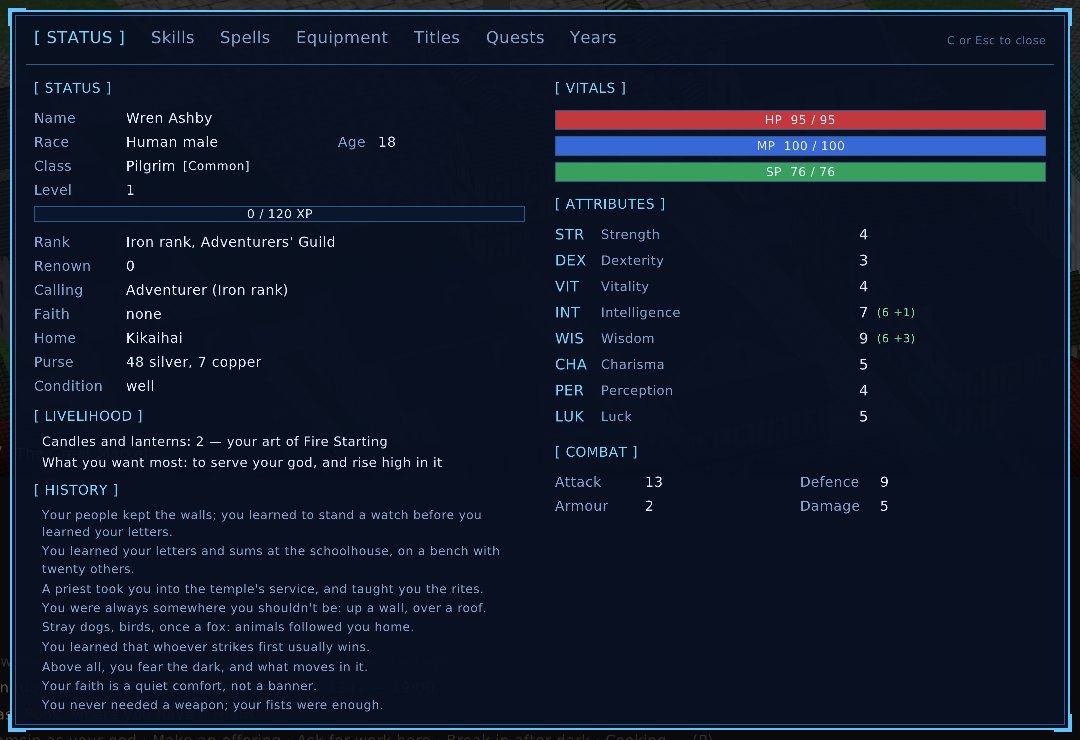Click the [ VITALS ] section header
Image resolution: width=1080 pixels, height=740 pixels.
click(590, 88)
